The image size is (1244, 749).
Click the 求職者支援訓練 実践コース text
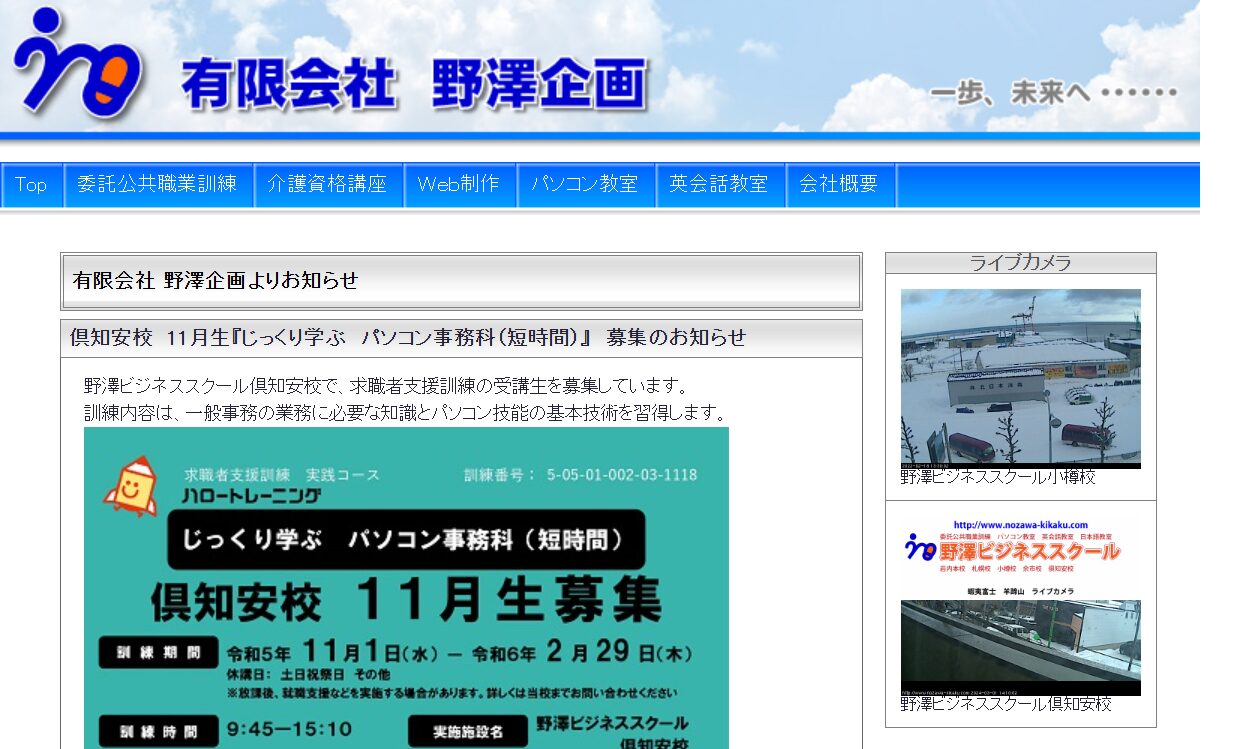point(283,475)
